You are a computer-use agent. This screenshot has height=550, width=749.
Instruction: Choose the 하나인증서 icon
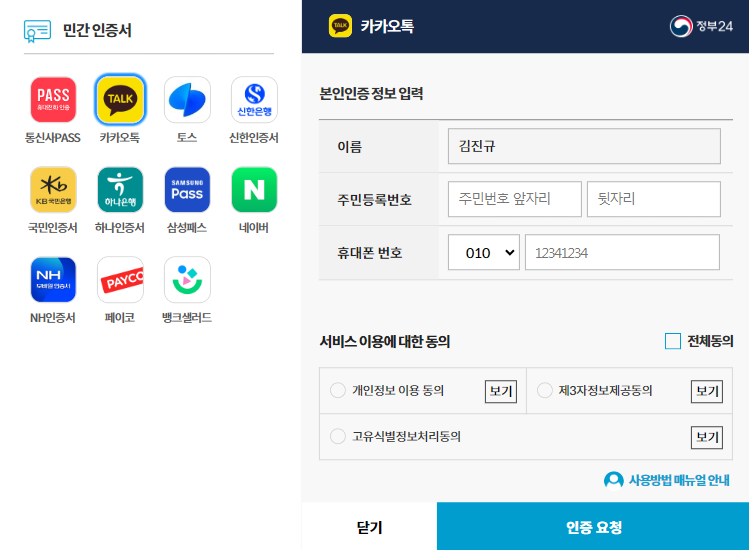[120, 190]
